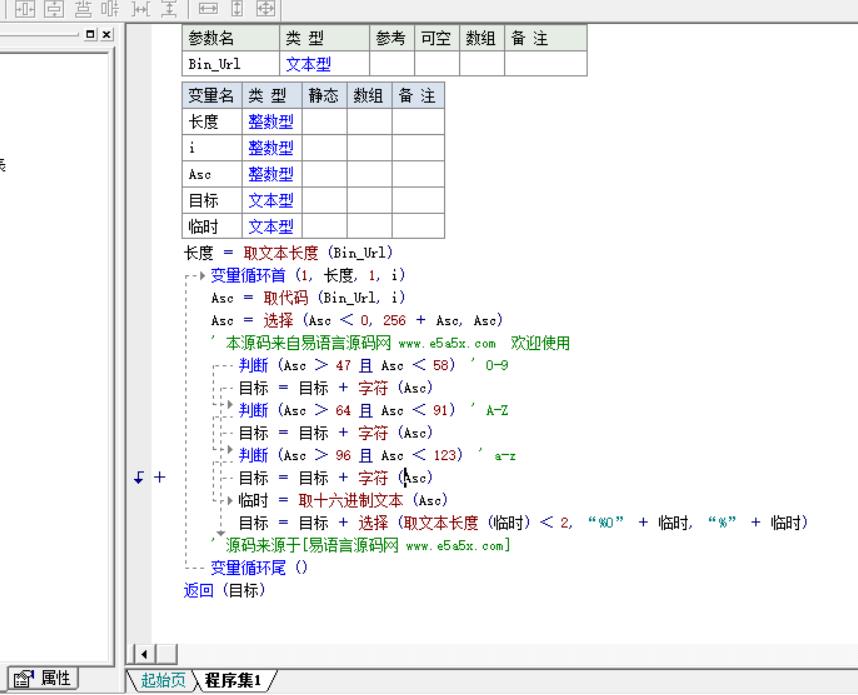This screenshot has width=858, height=695.
Task: Click the equal vertical spacing toolbar icon
Action: coord(169,8)
